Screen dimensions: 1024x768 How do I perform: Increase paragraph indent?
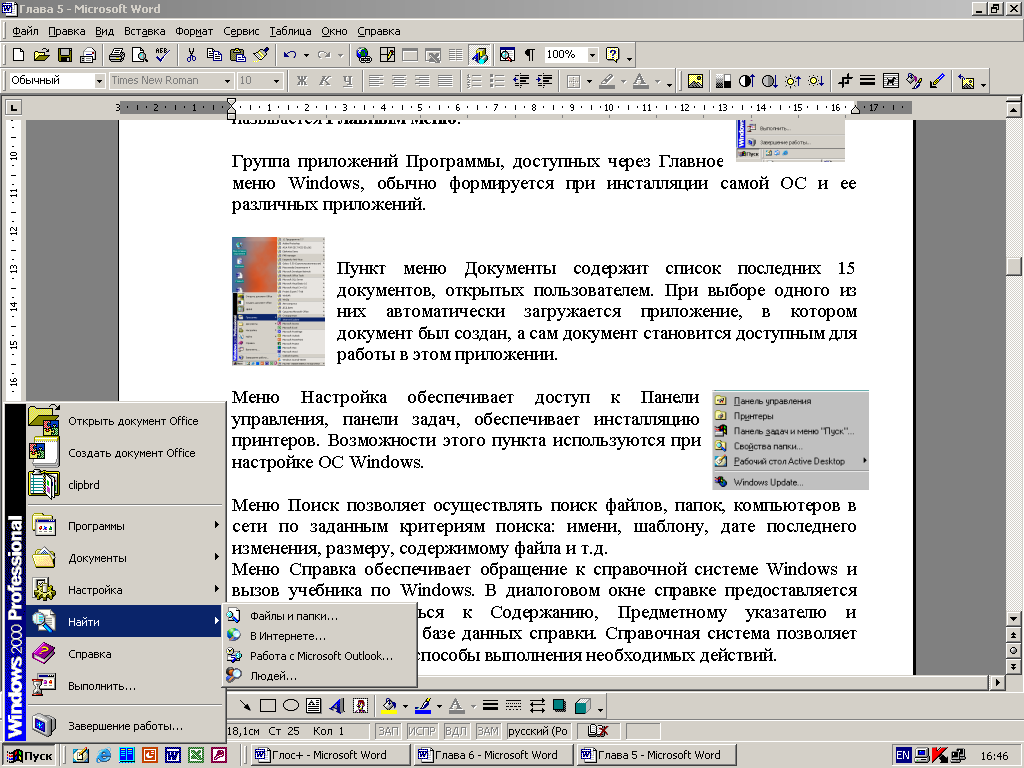544,81
